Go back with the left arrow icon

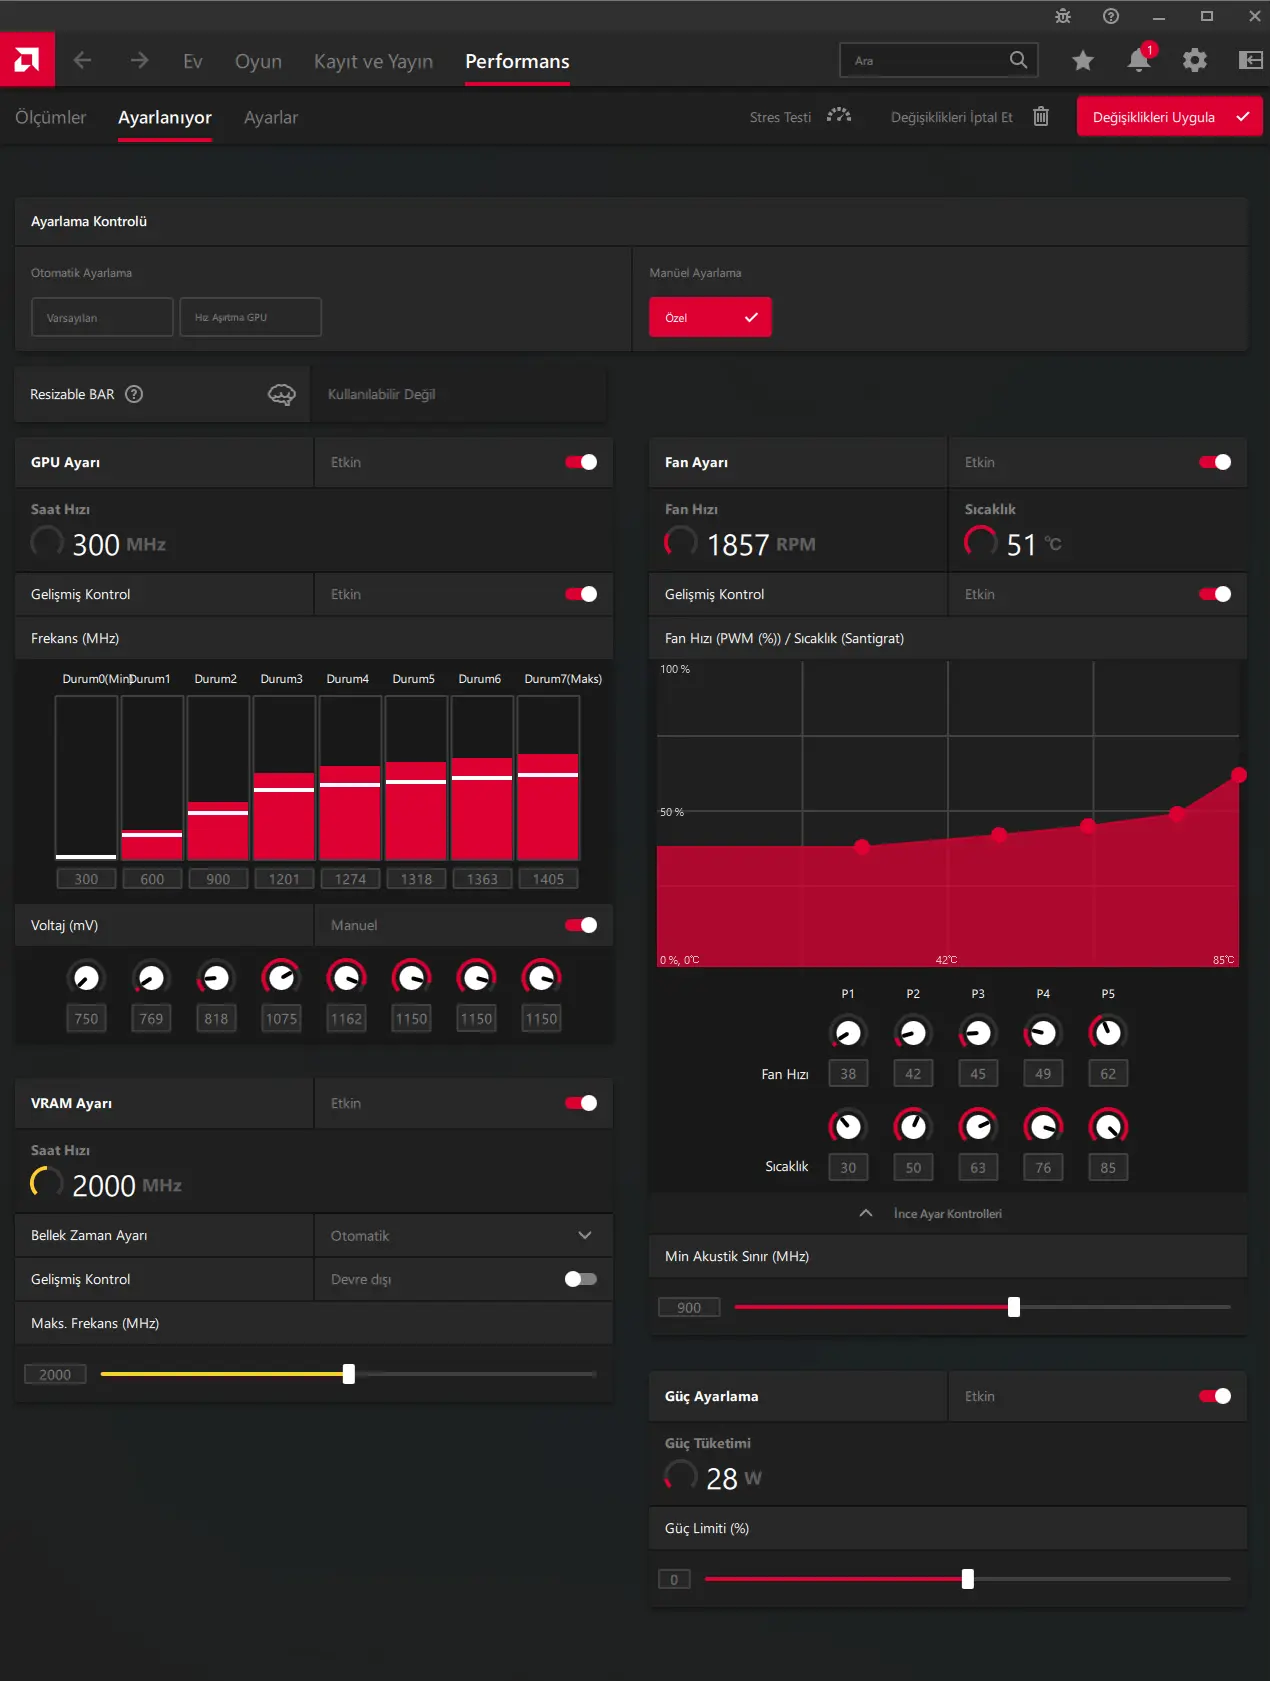(x=83, y=61)
